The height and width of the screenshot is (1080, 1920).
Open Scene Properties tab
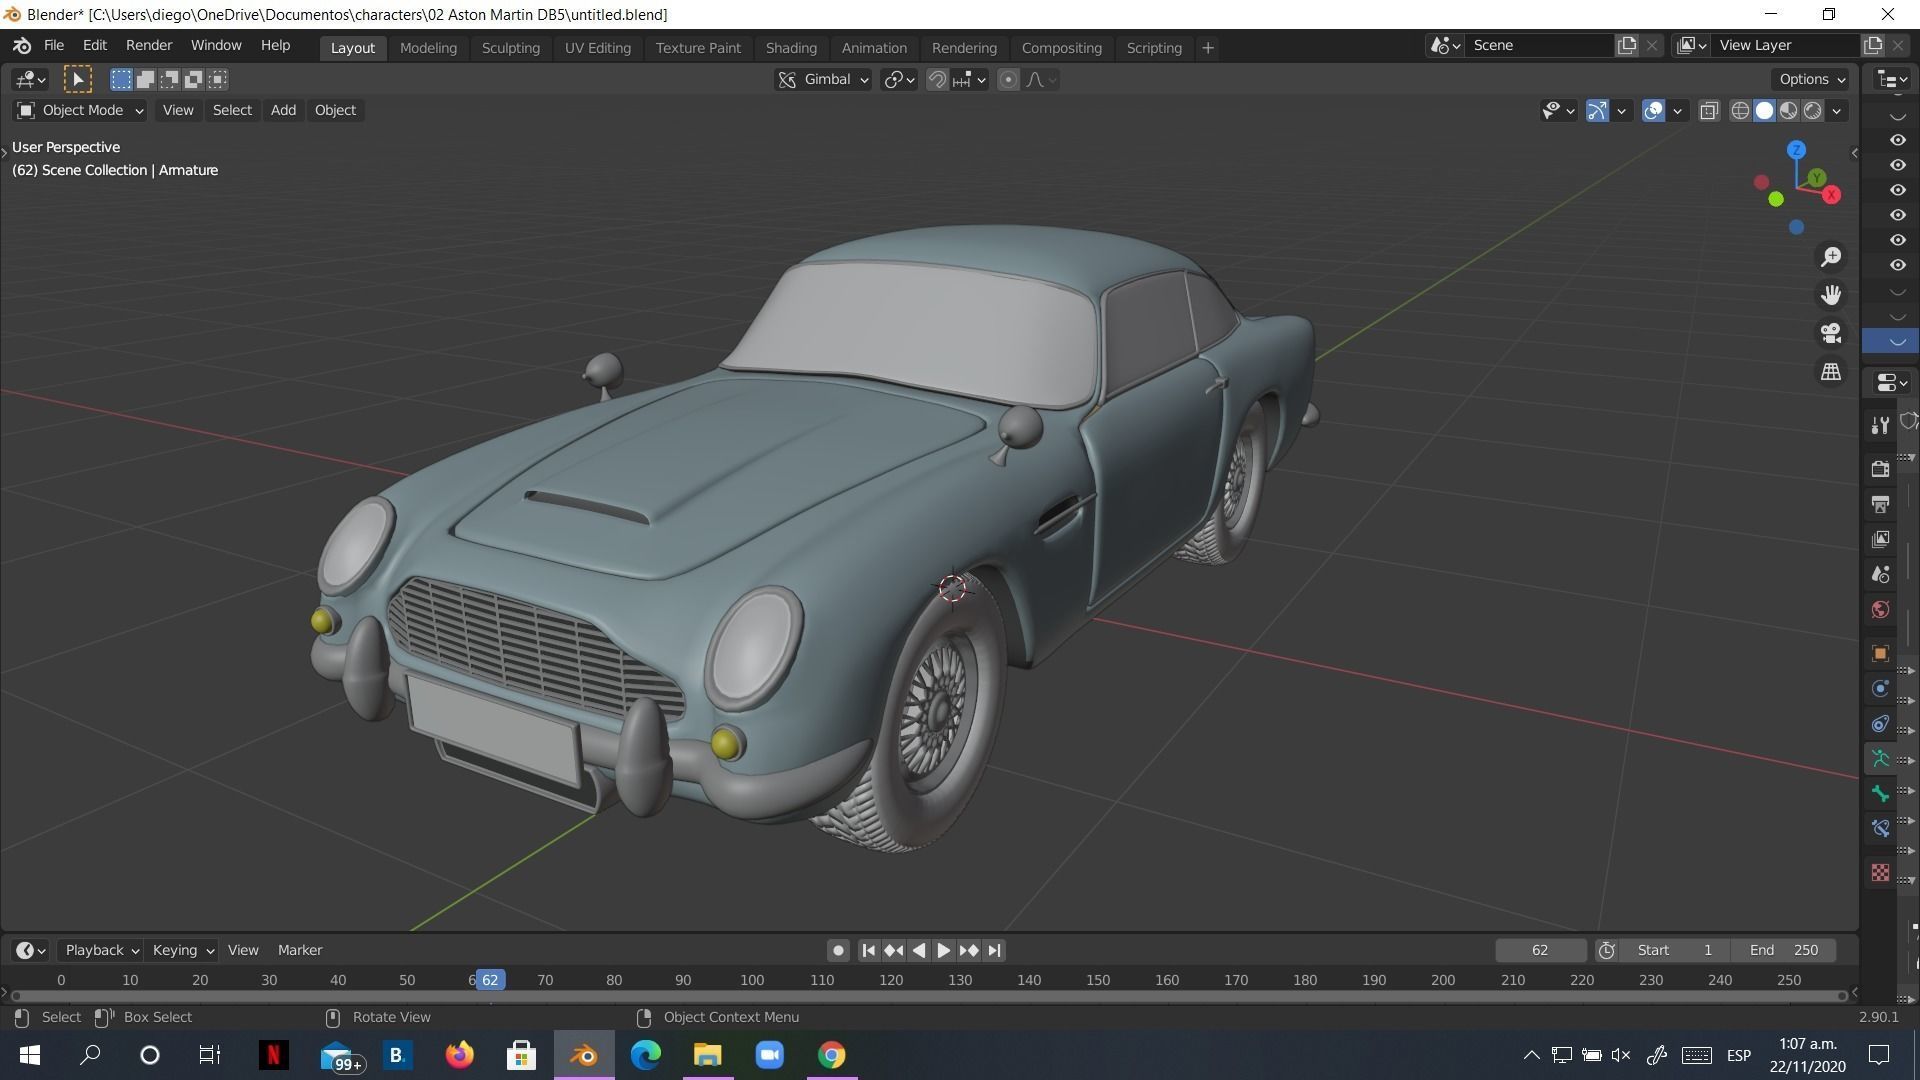pyautogui.click(x=1880, y=574)
